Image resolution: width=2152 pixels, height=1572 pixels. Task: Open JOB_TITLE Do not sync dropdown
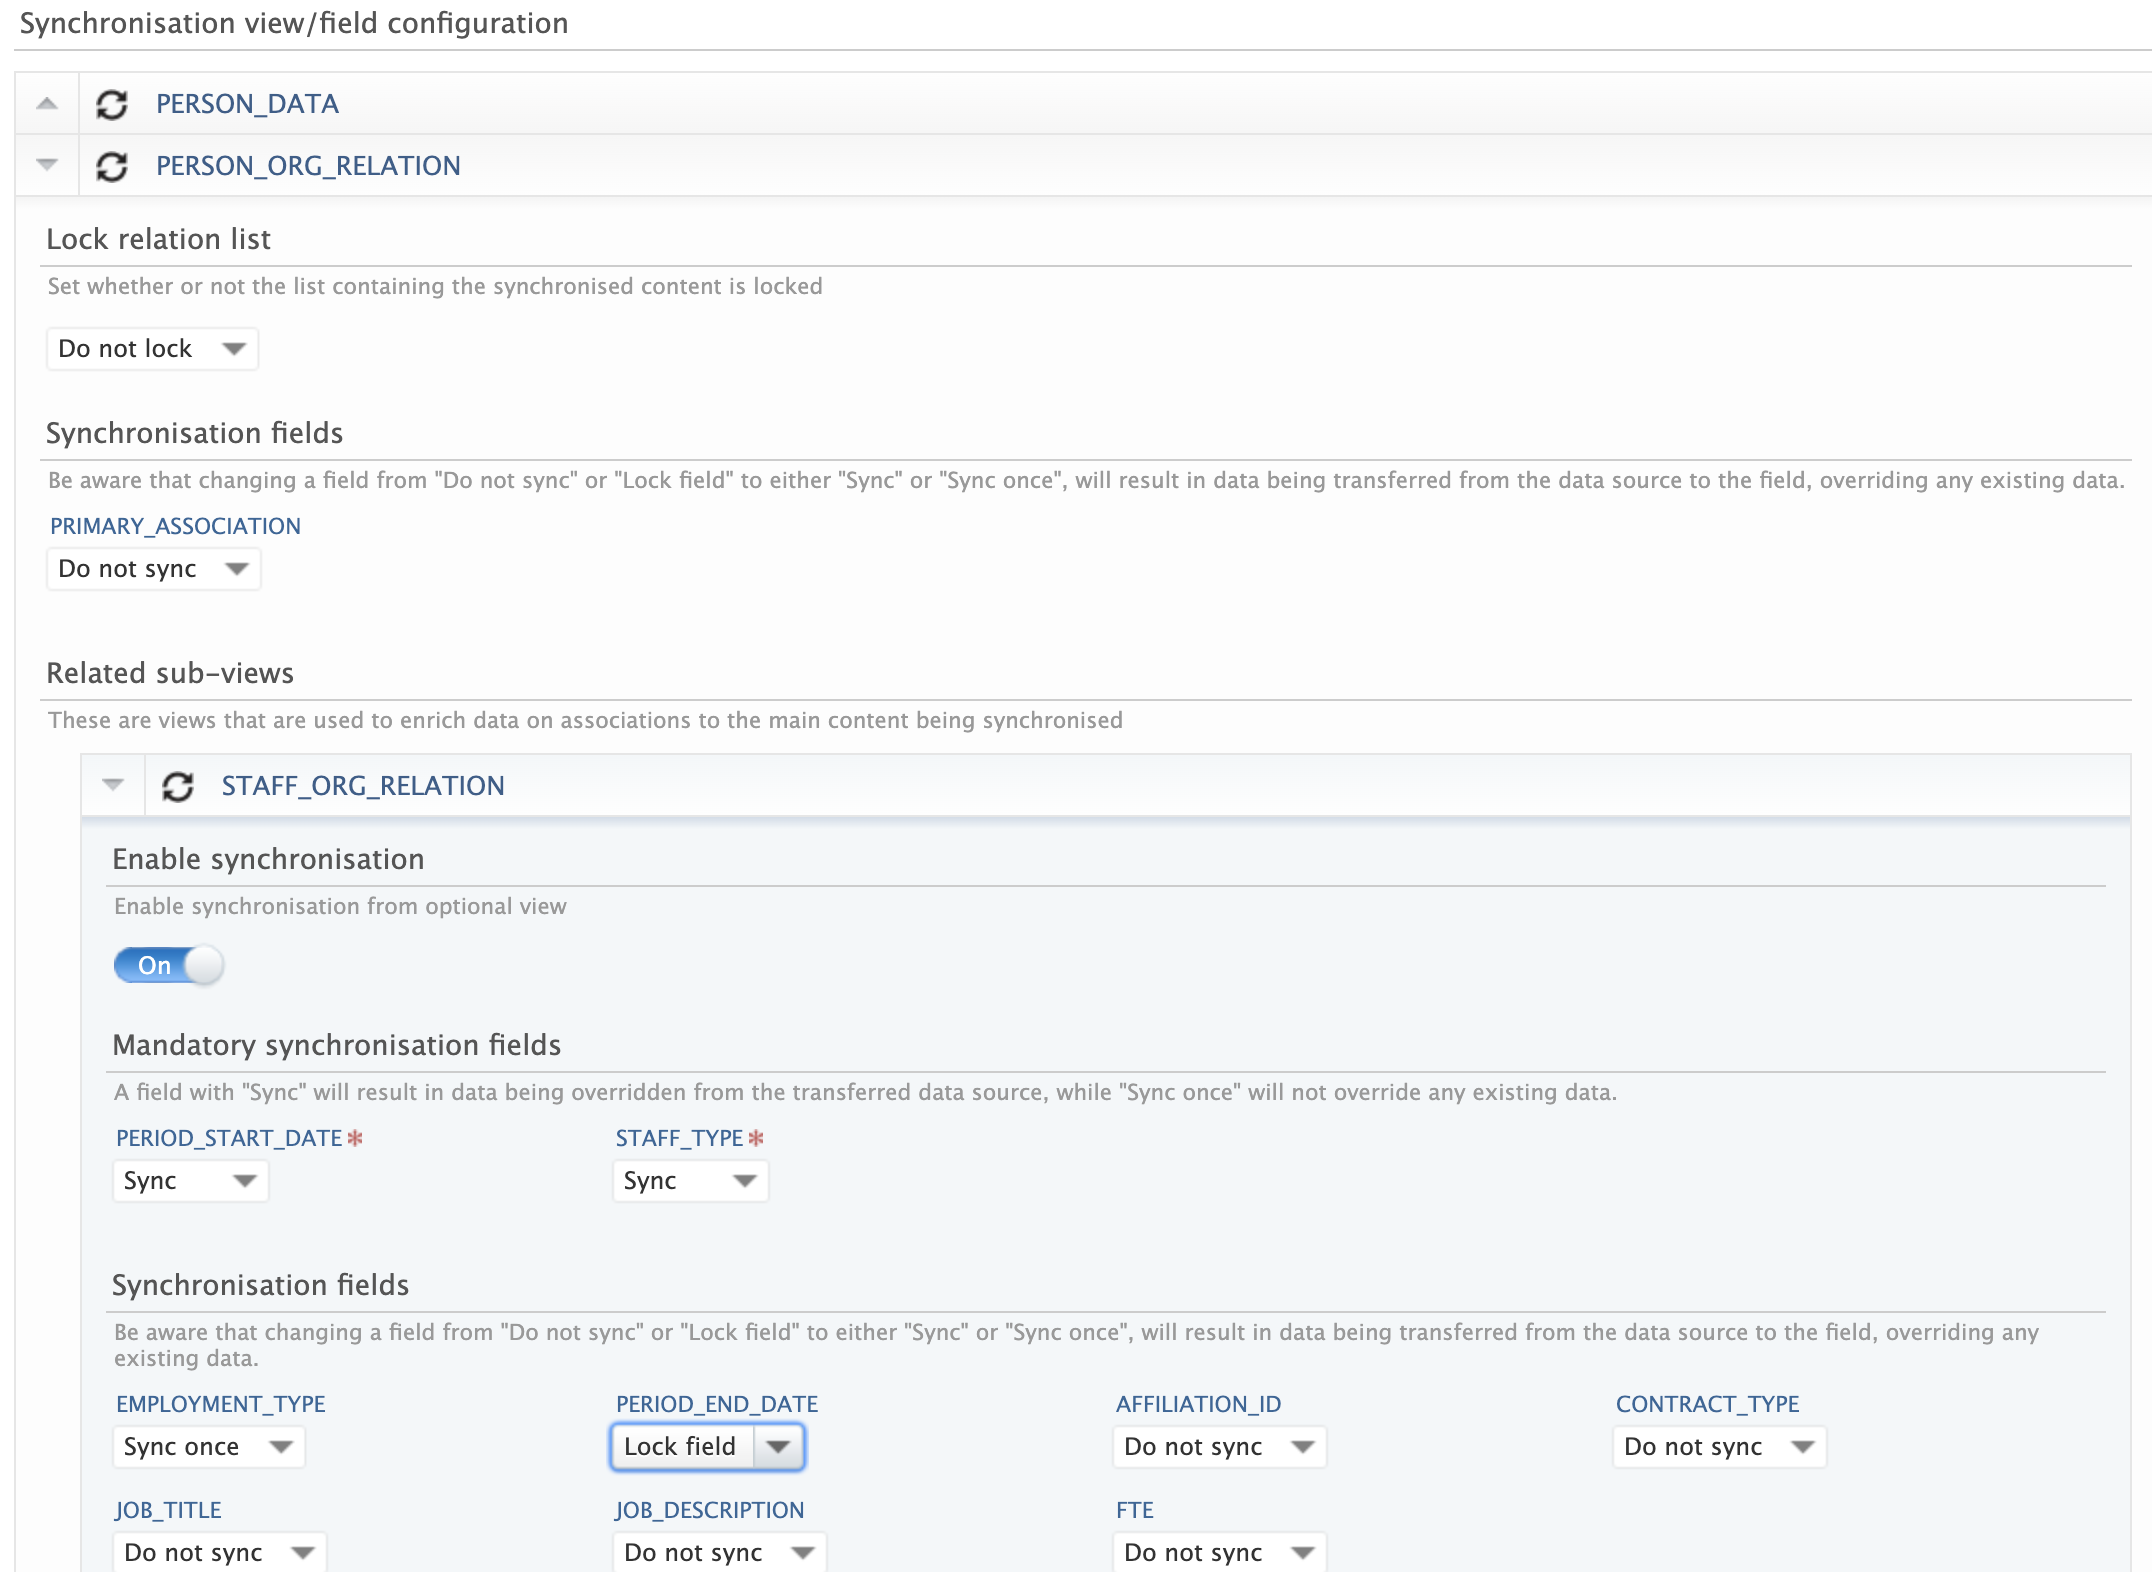[219, 1552]
